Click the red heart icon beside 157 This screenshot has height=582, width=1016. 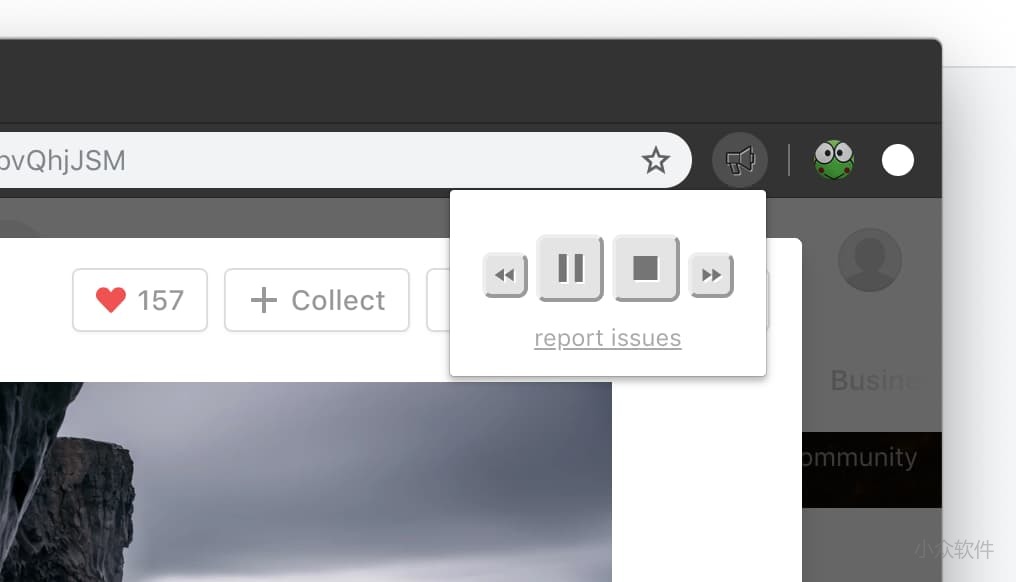111,300
